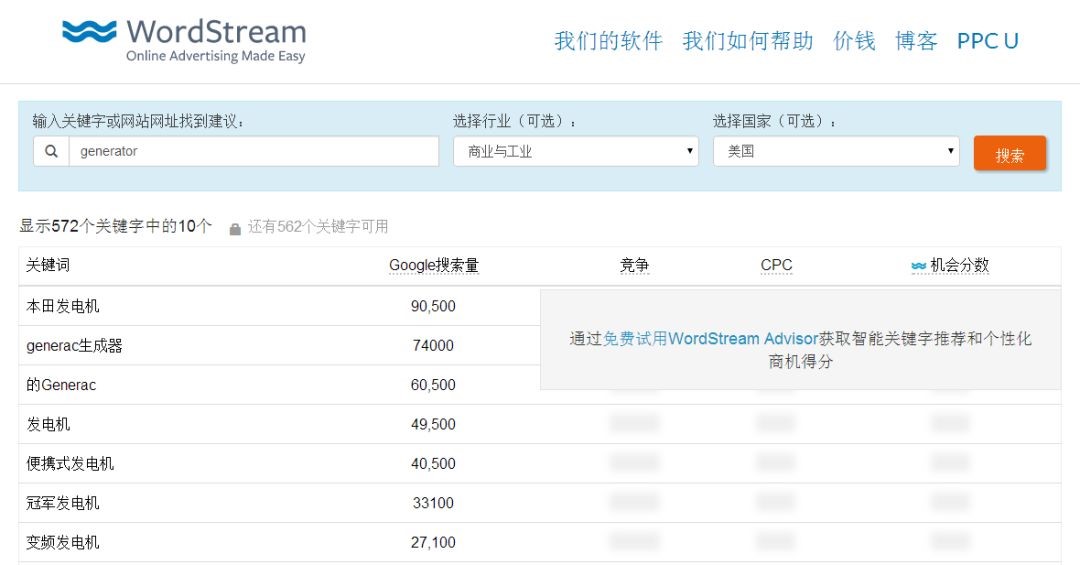Image resolution: width=1080 pixels, height=565 pixels.
Task: Click the 关键词 column header
Action: (48, 266)
